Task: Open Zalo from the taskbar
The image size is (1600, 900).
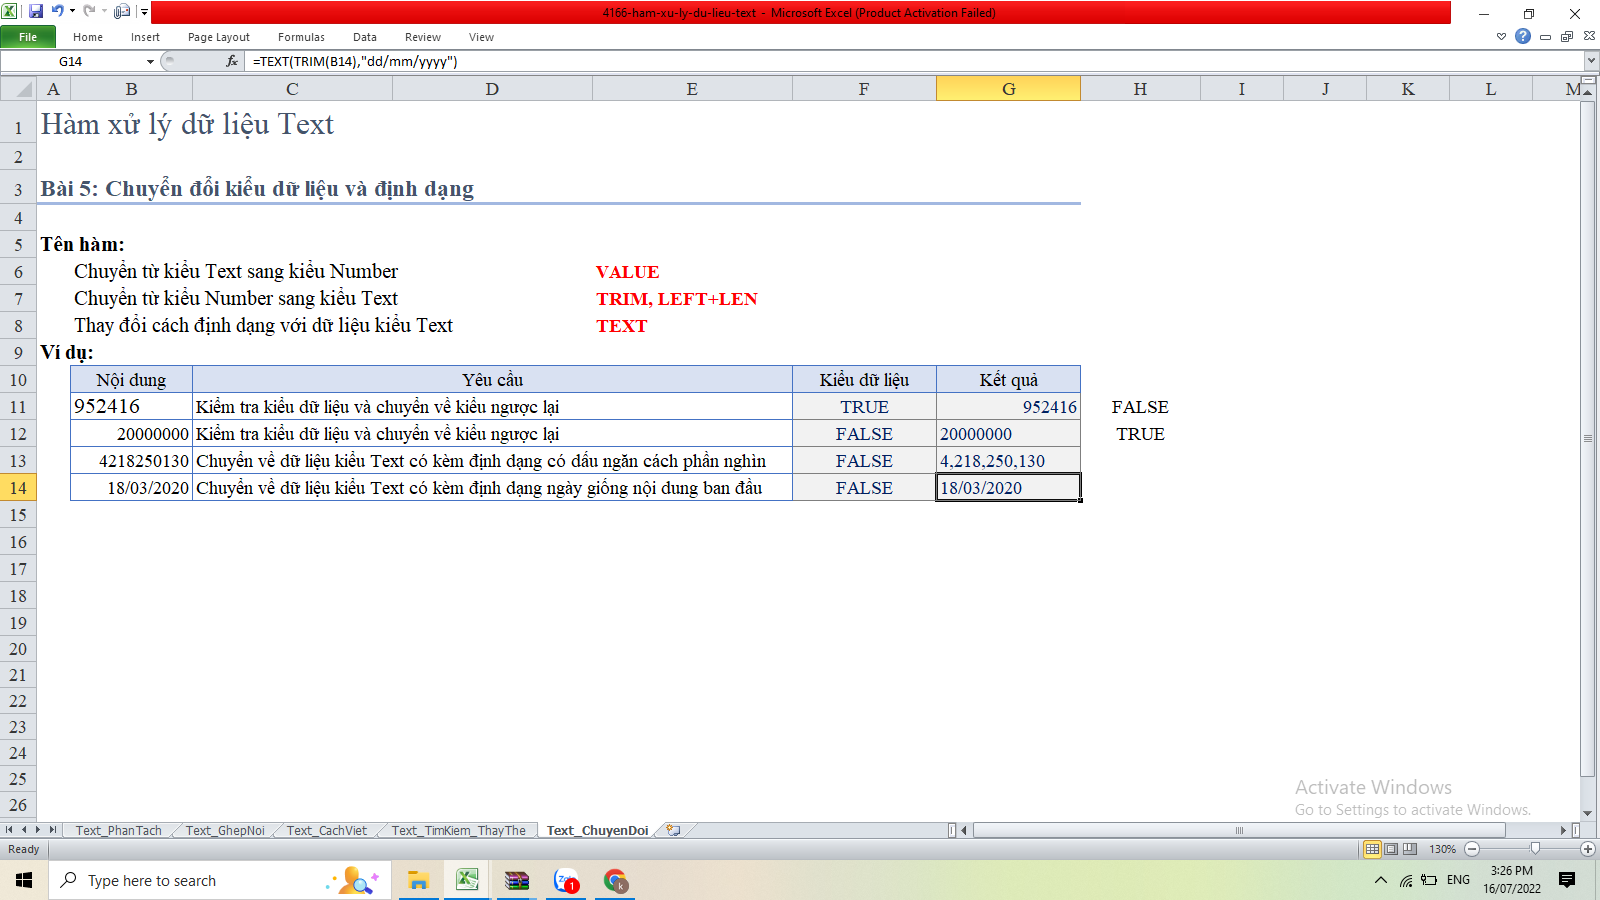Action: [566, 881]
